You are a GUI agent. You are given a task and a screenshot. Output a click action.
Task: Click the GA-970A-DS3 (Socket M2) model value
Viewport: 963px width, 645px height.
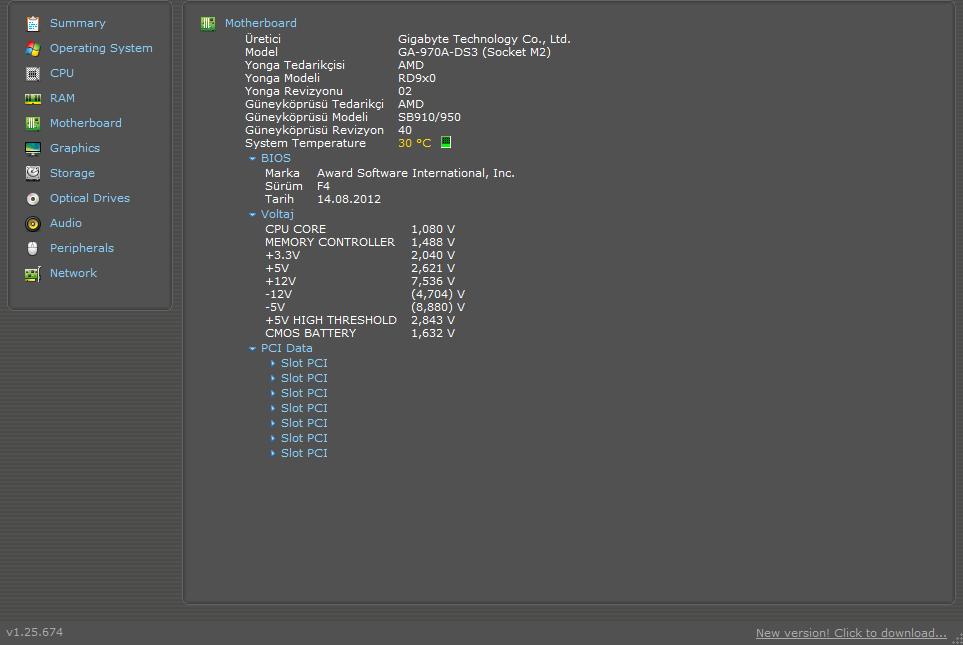click(x=474, y=52)
